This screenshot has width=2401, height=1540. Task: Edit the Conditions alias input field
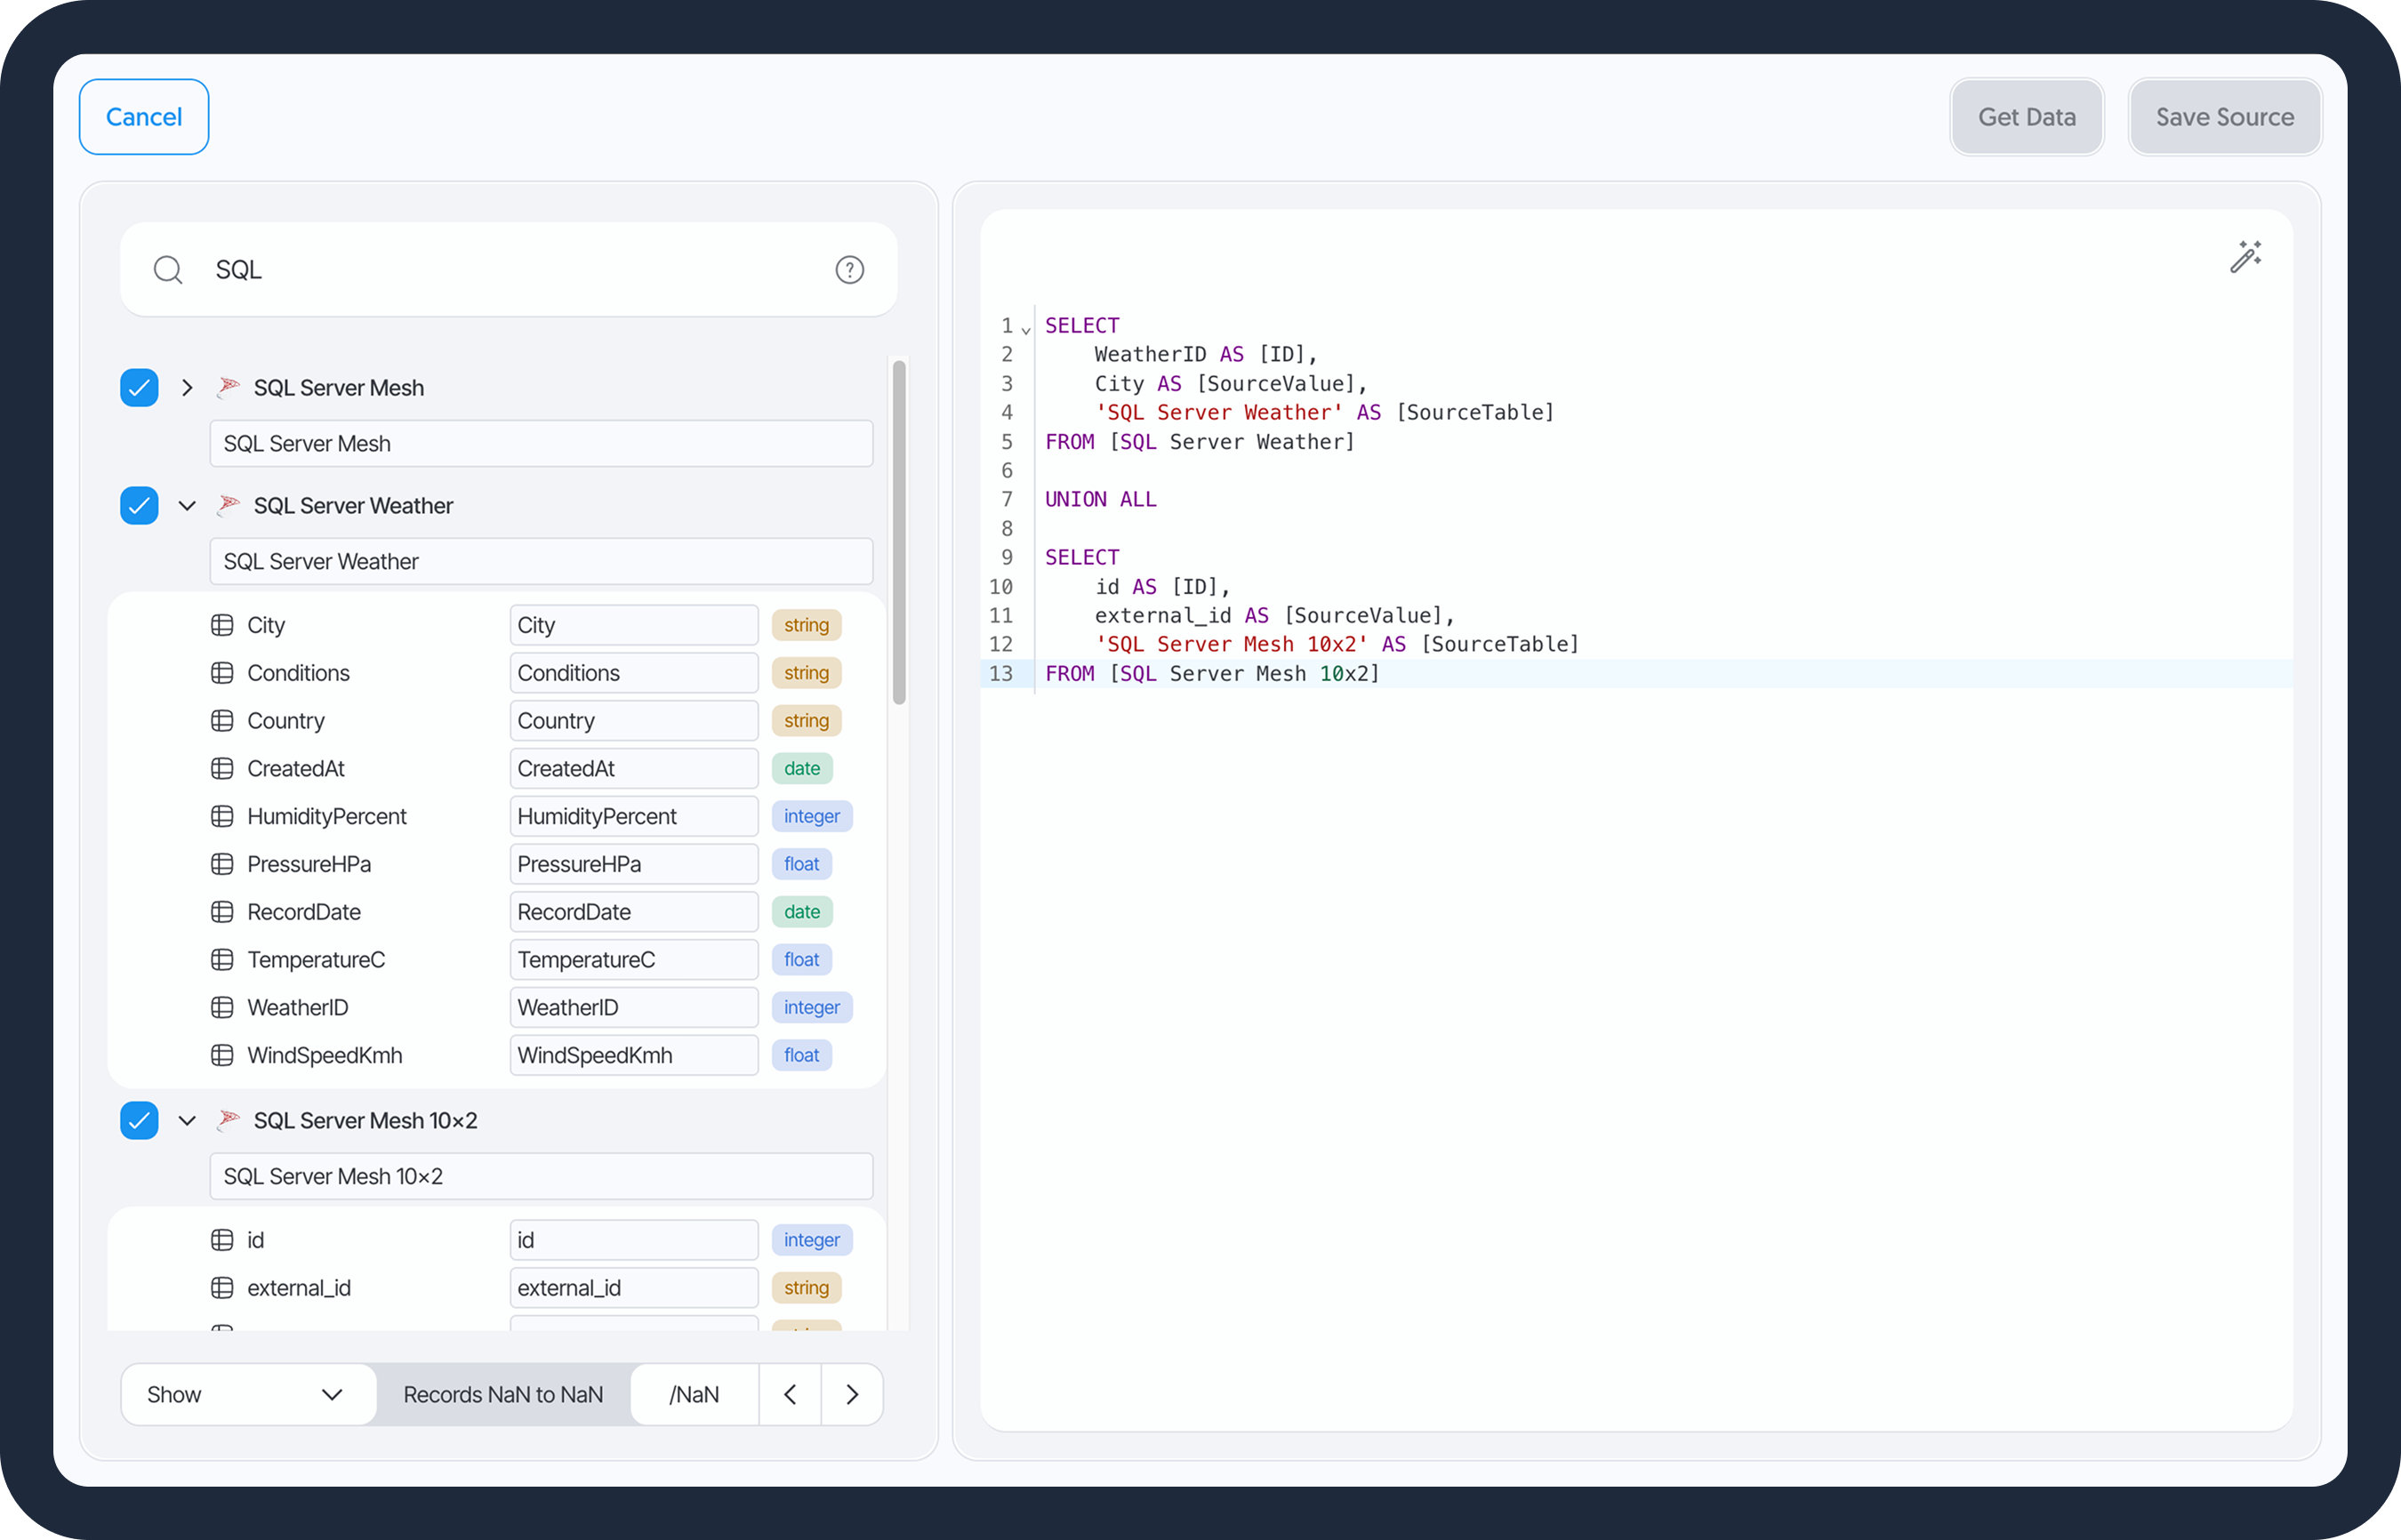coord(634,673)
